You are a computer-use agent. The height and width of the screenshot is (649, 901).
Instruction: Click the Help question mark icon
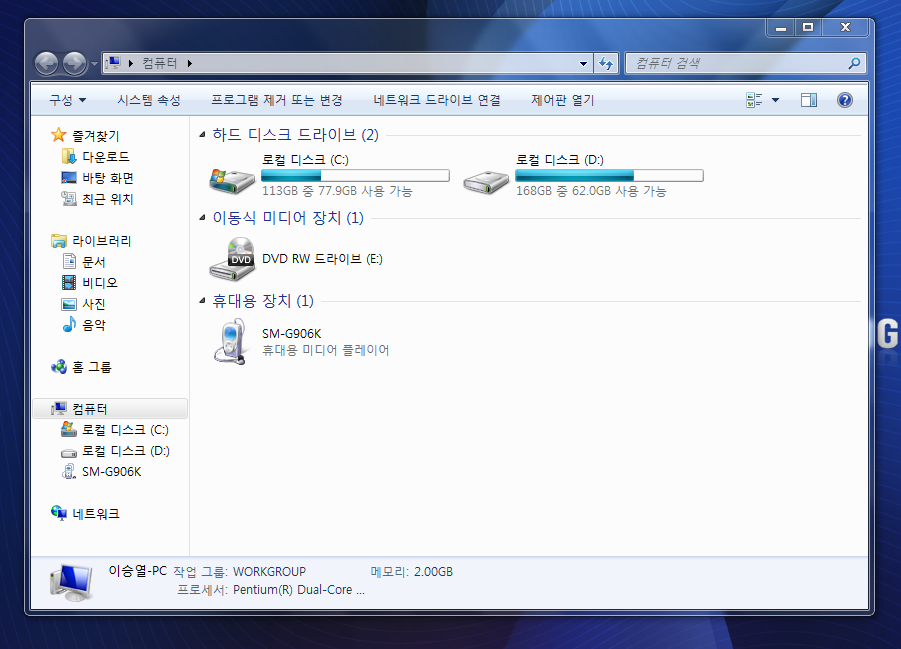(844, 100)
